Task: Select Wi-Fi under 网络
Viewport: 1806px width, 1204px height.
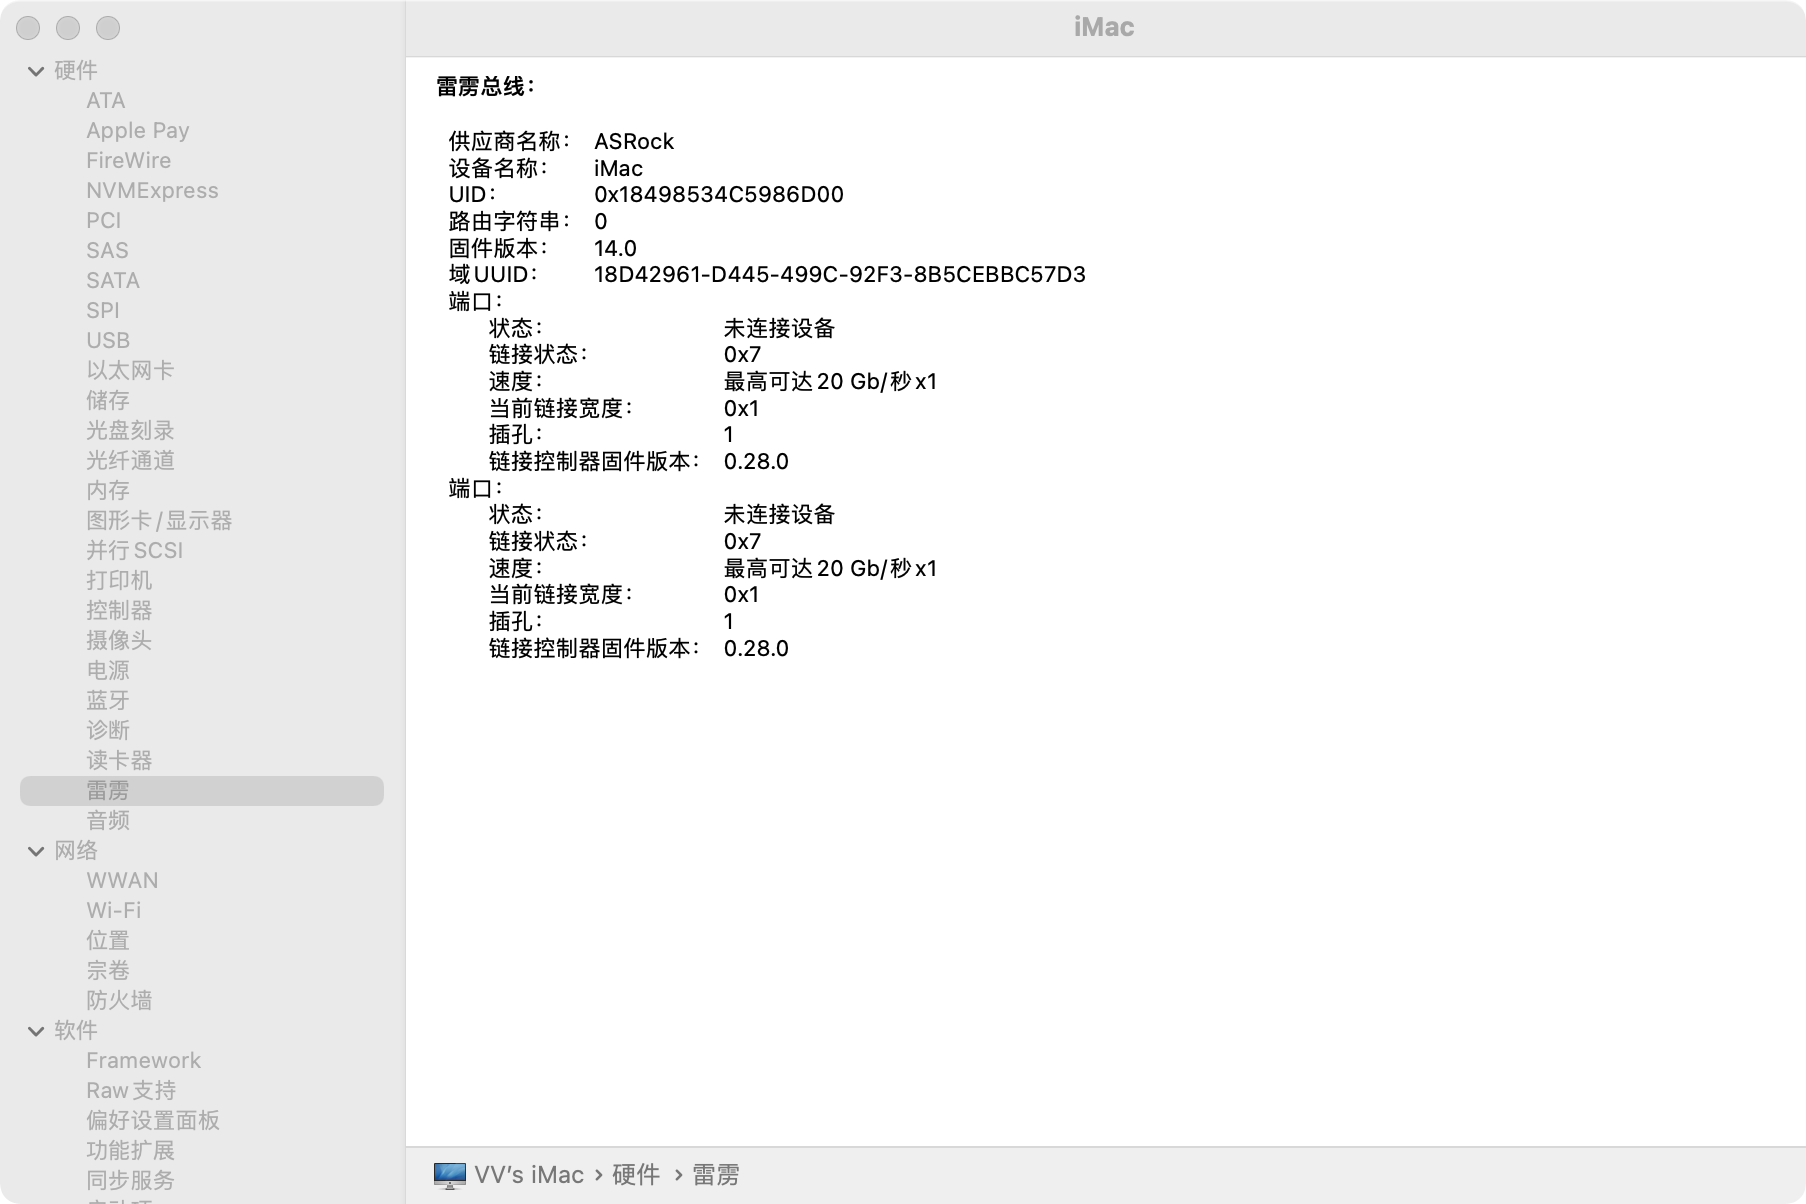Action: coord(114,911)
